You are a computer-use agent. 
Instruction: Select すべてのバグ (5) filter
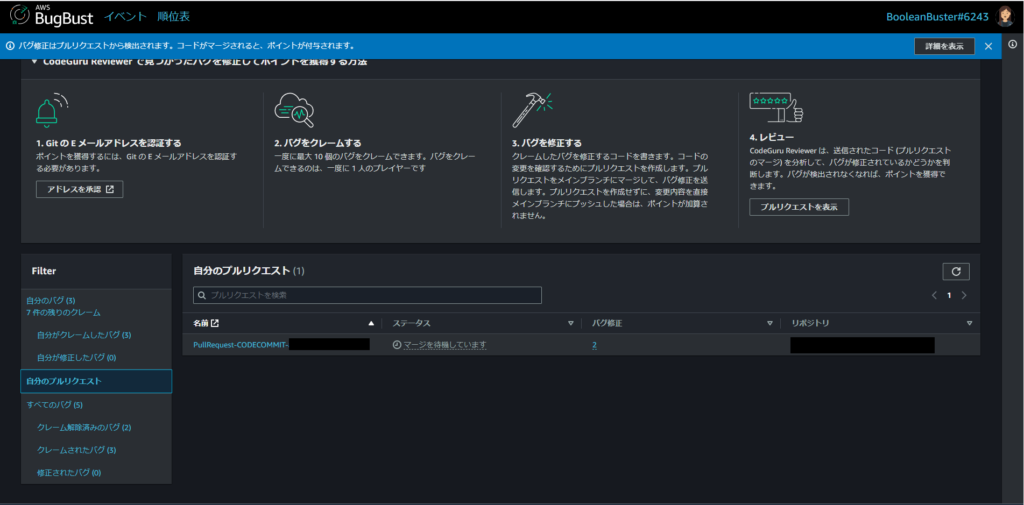pos(55,405)
